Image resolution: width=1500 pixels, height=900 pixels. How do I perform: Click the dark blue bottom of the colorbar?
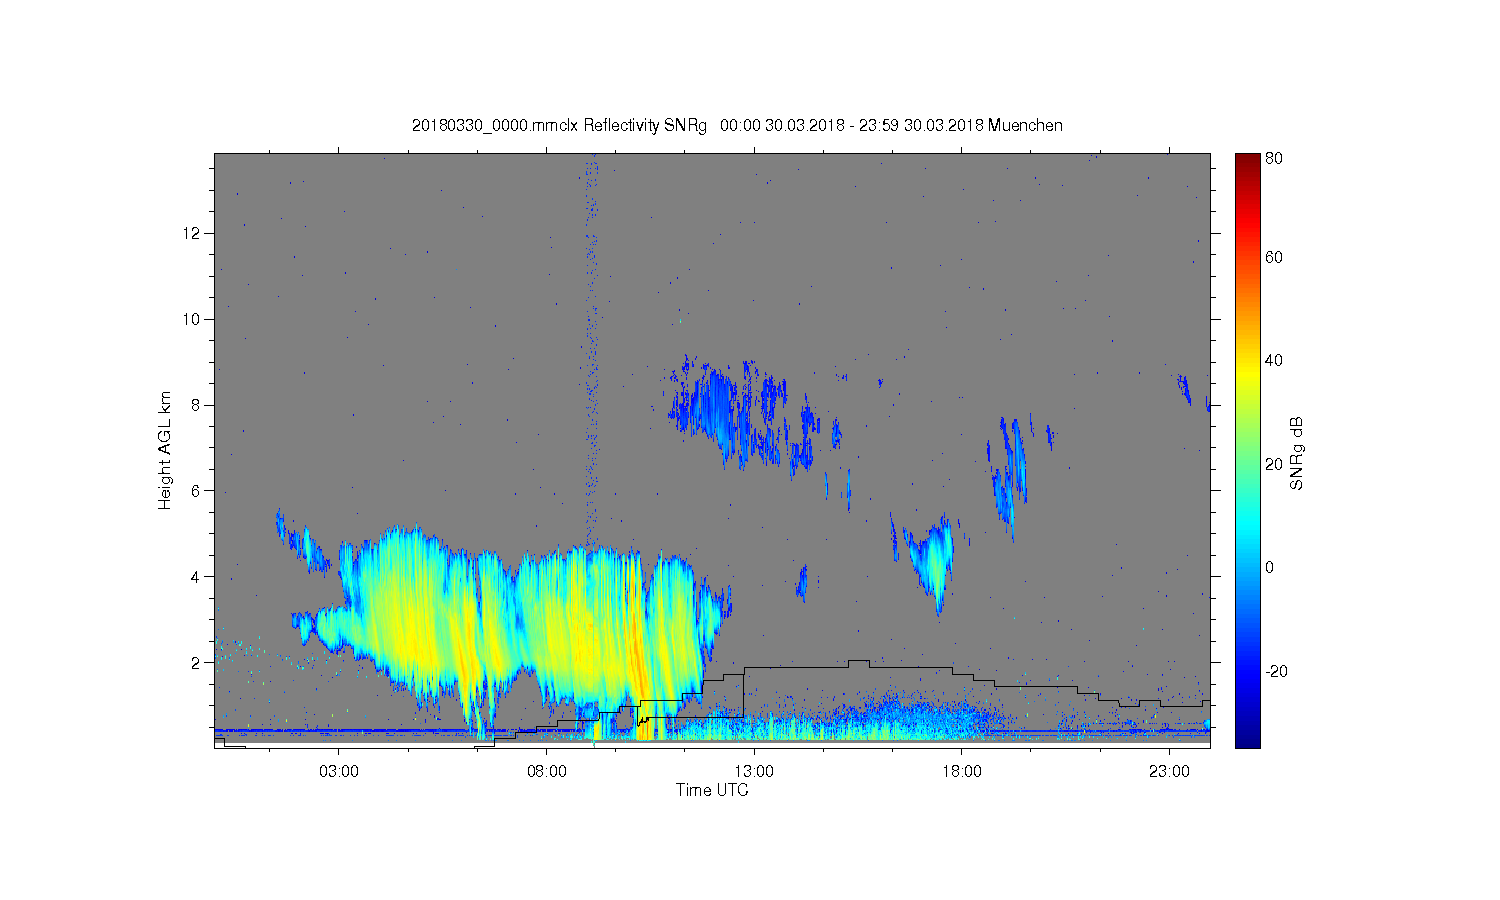point(1247,738)
